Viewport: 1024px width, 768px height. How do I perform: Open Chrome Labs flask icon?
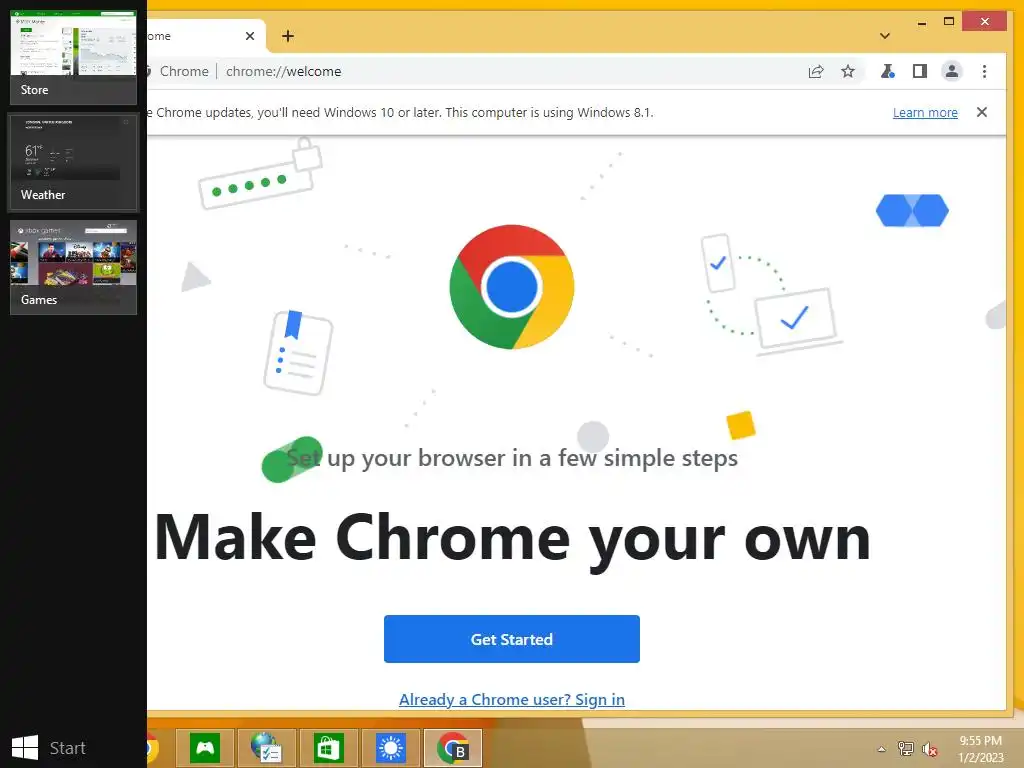pos(888,71)
